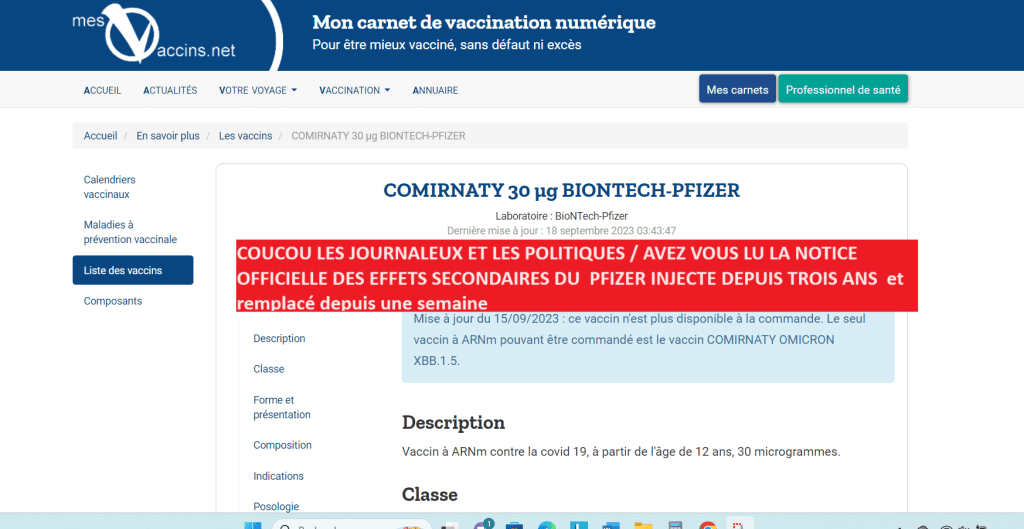Follow the Accueil breadcrumb link
This screenshot has height=529, width=1024.
coord(100,136)
